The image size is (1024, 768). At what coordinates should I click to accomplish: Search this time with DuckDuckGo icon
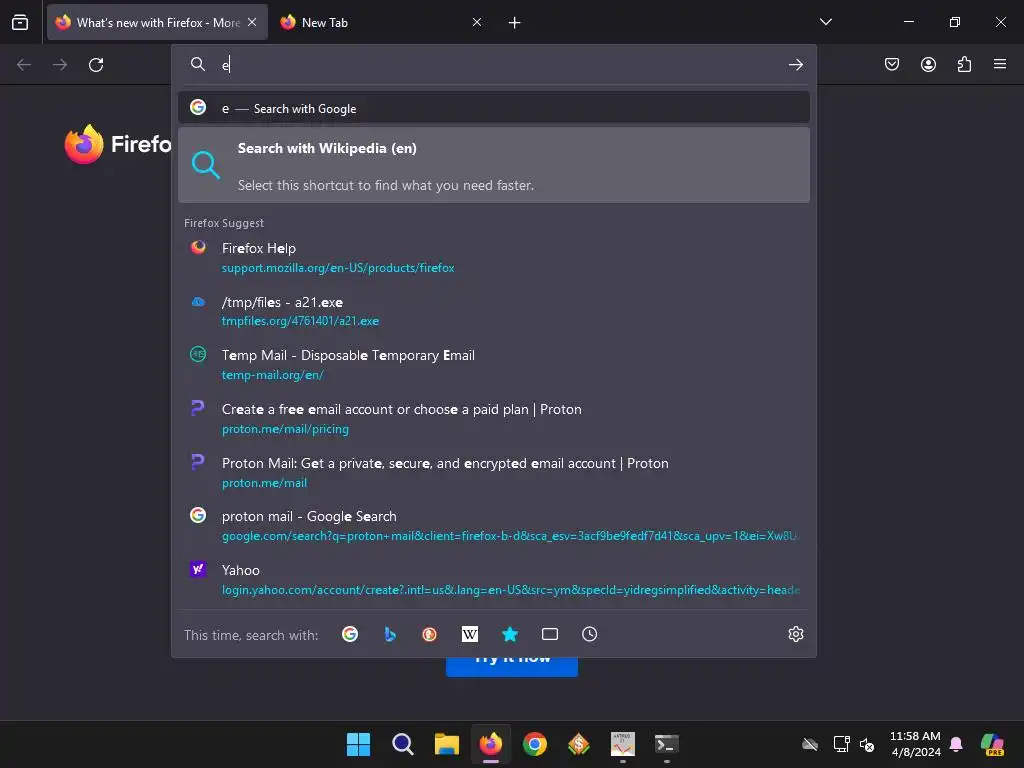coord(429,634)
